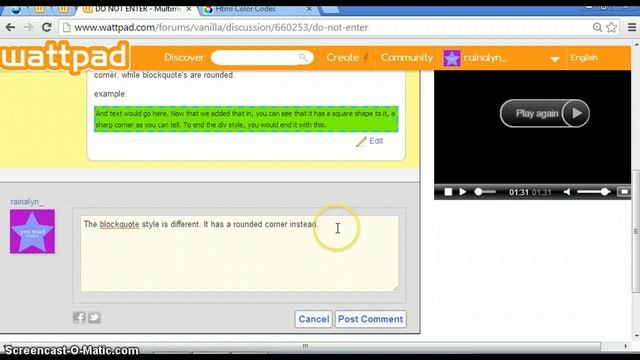640x360 pixels.
Task: Mute the video speaker icon
Action: [x=567, y=192]
